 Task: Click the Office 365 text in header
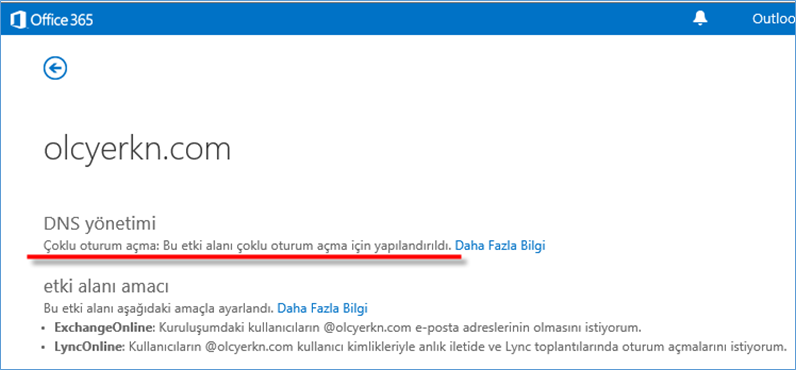pyautogui.click(x=61, y=20)
